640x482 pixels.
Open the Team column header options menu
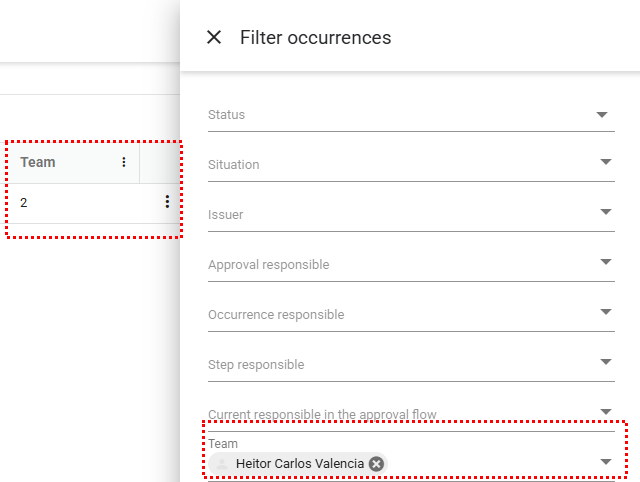pos(124,162)
